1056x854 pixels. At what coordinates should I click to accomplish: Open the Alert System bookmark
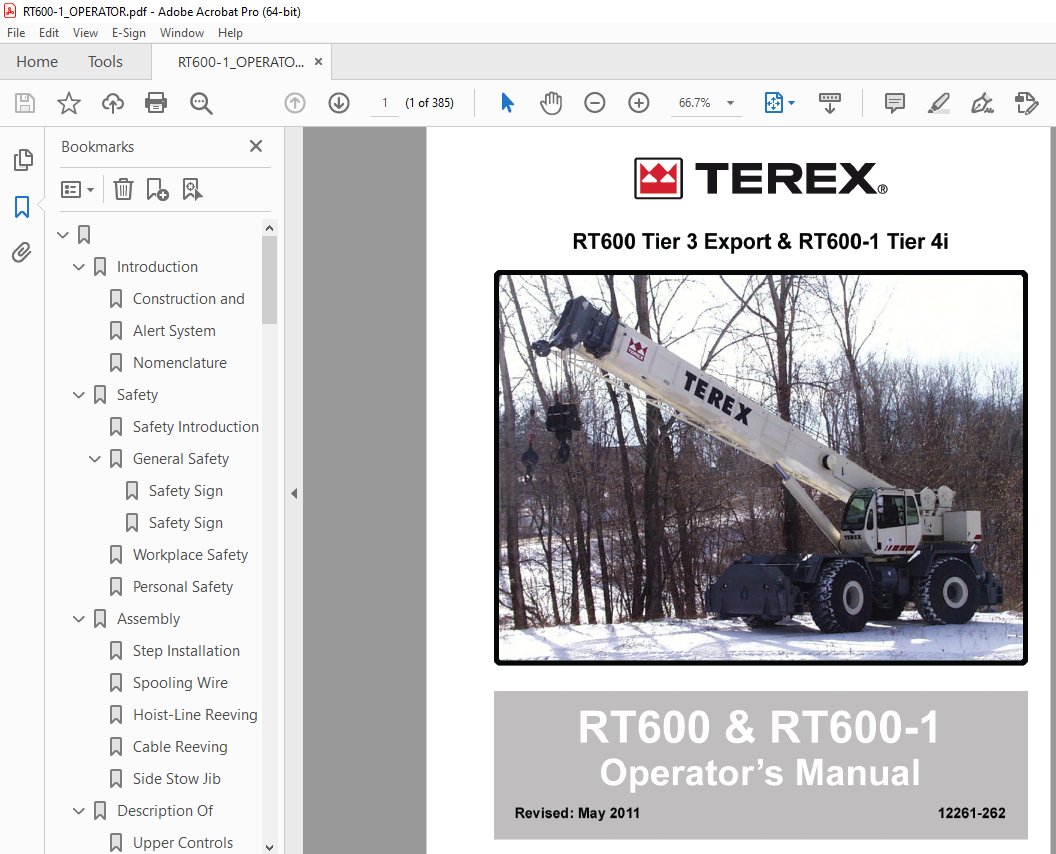tap(174, 331)
